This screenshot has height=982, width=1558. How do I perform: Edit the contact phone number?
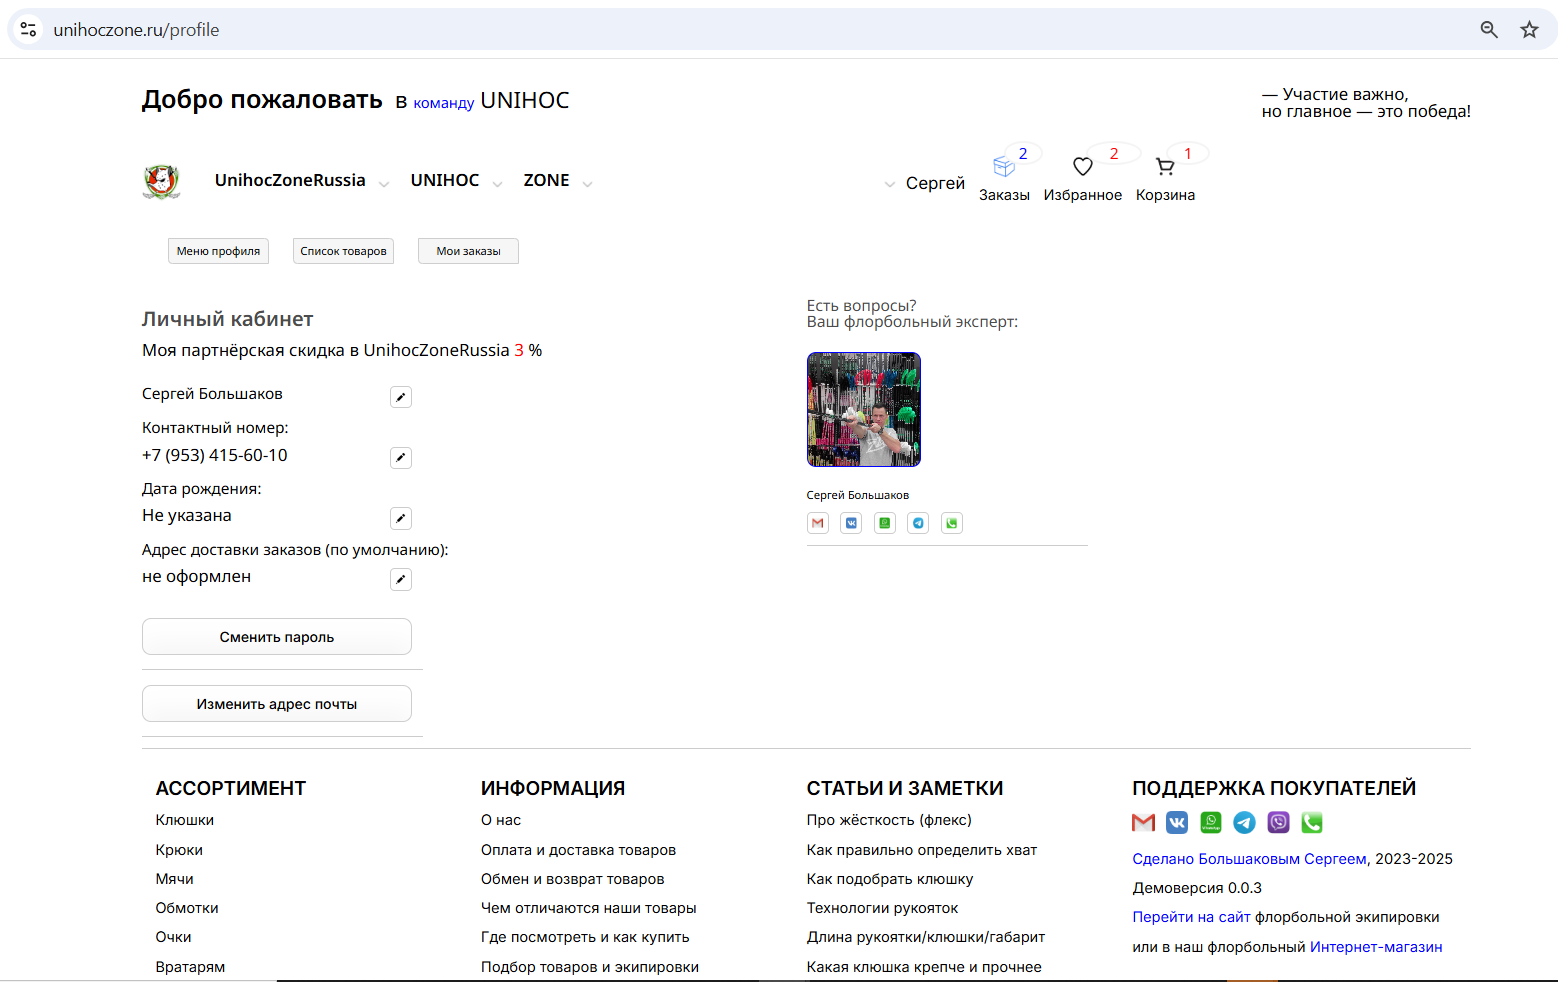click(401, 458)
